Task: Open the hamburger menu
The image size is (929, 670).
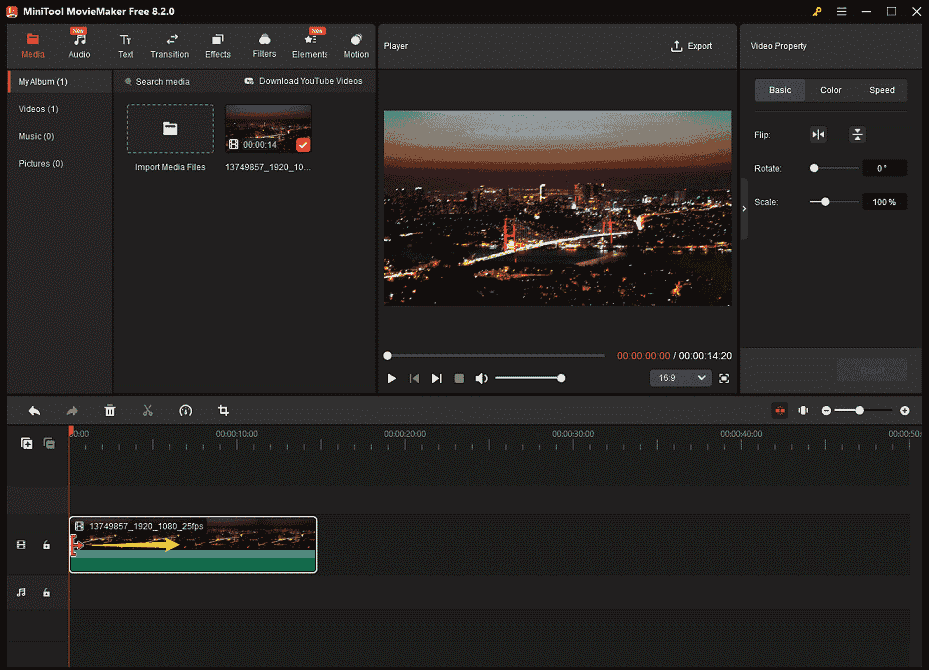Action: [x=841, y=11]
